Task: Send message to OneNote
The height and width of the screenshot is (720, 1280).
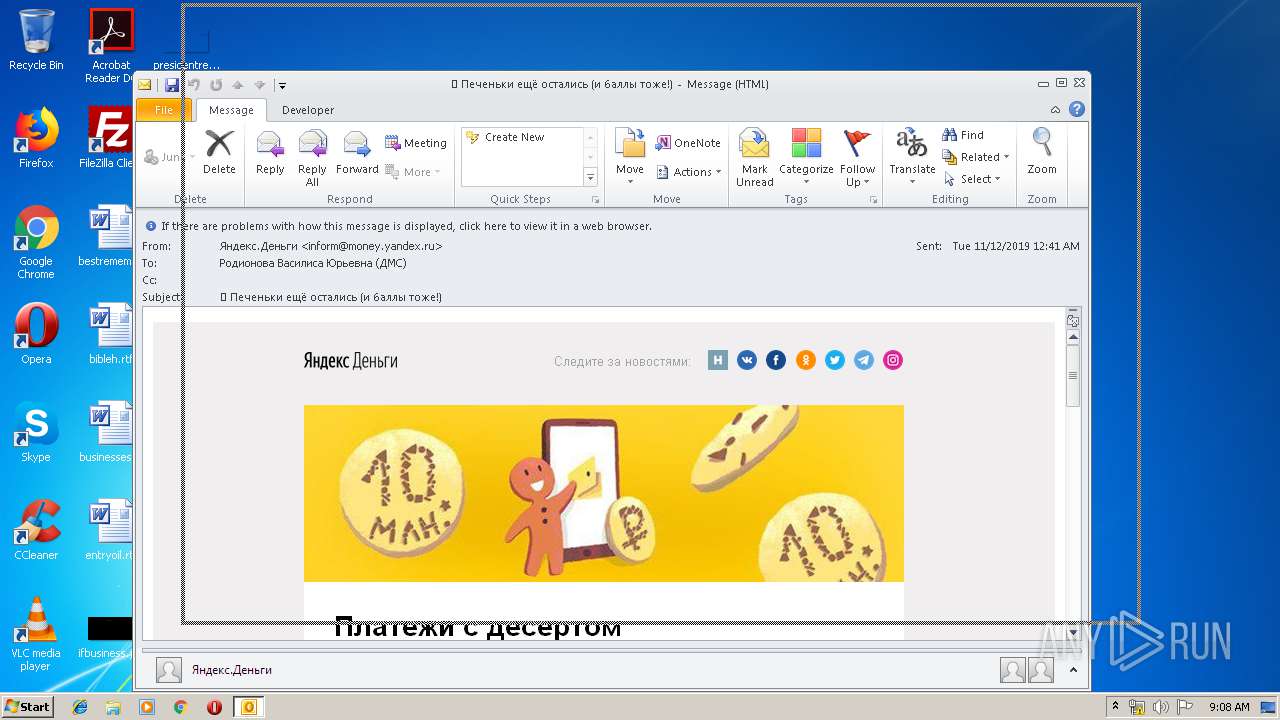Action: (688, 143)
